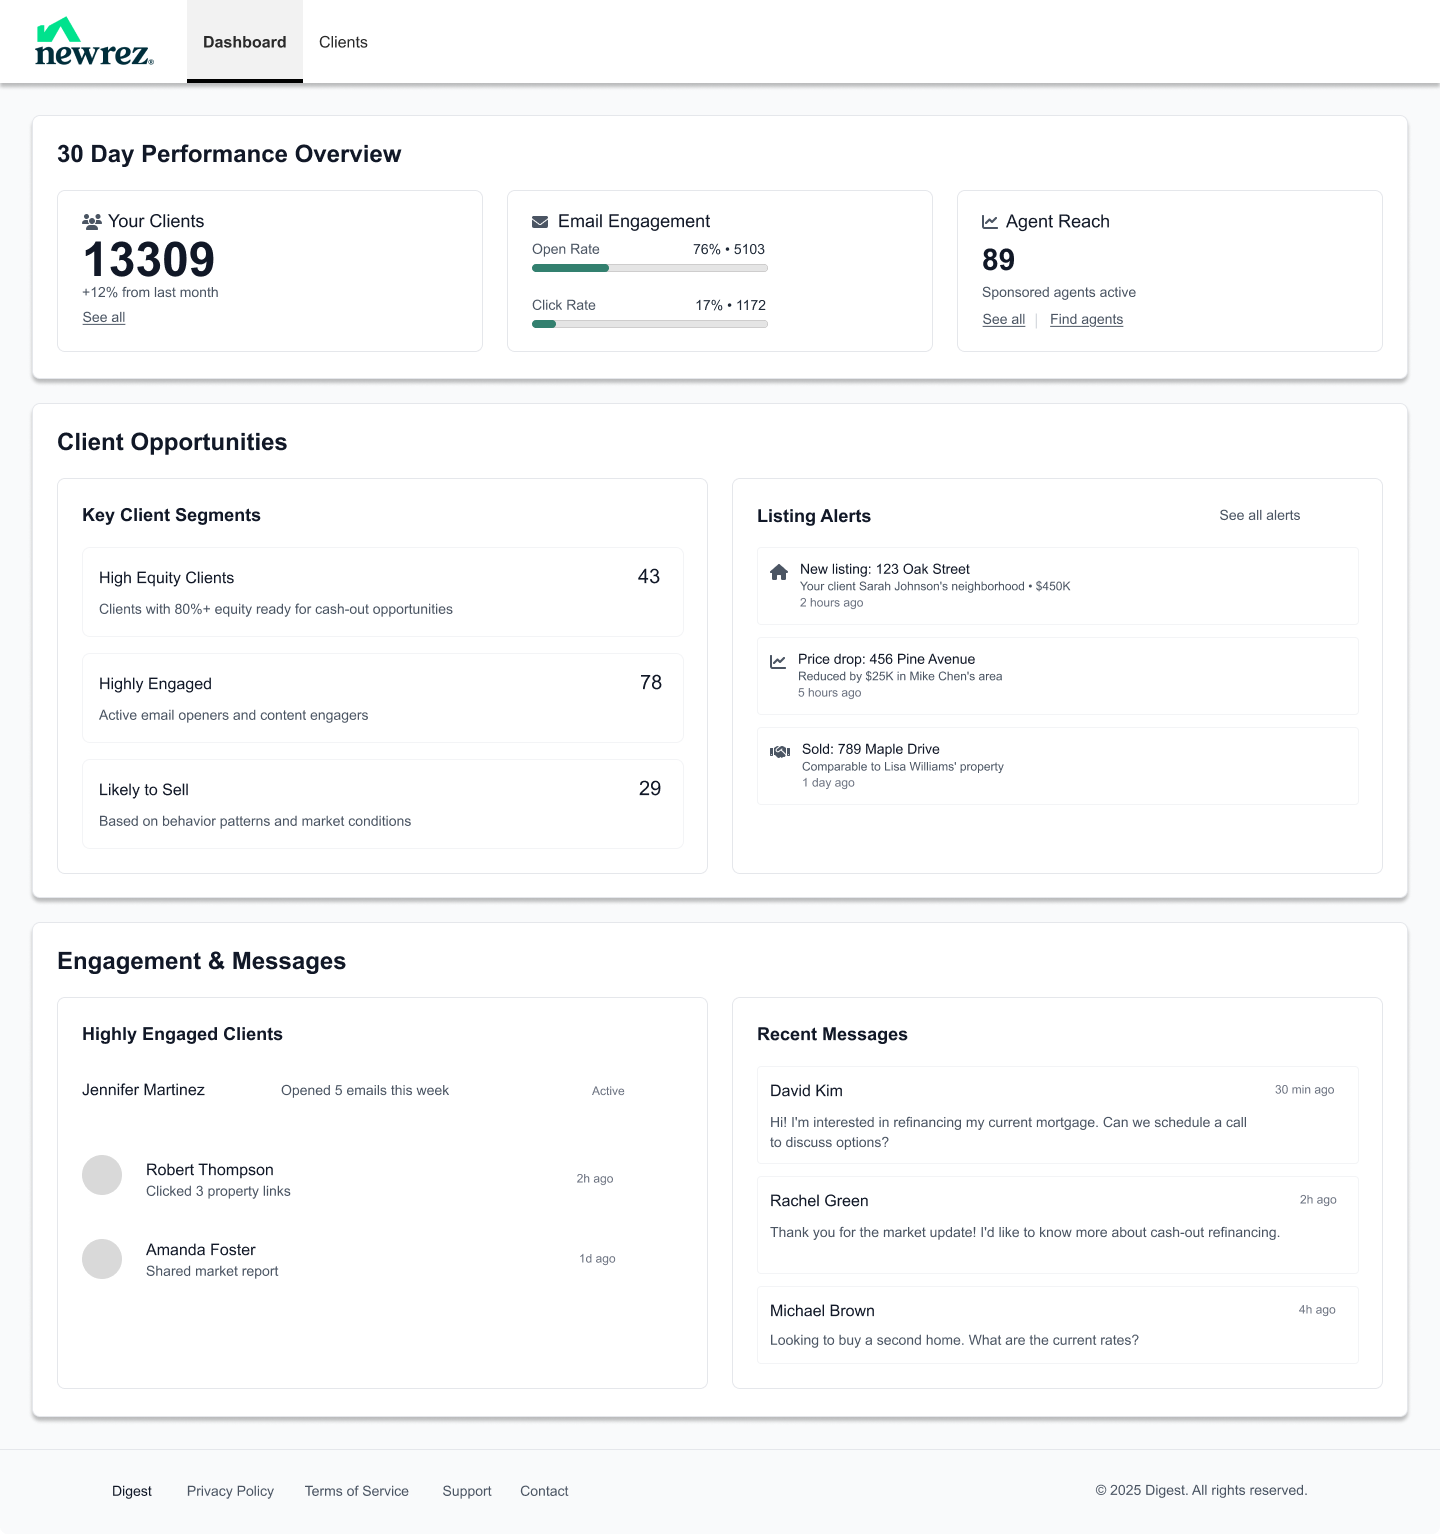Open David Kim's message
Screen dimensions: 1440x1534
coord(1058,1115)
